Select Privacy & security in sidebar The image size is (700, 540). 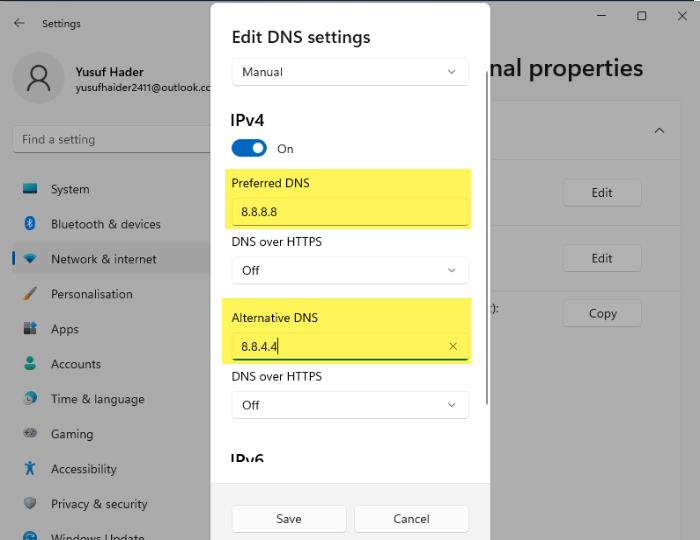(99, 504)
